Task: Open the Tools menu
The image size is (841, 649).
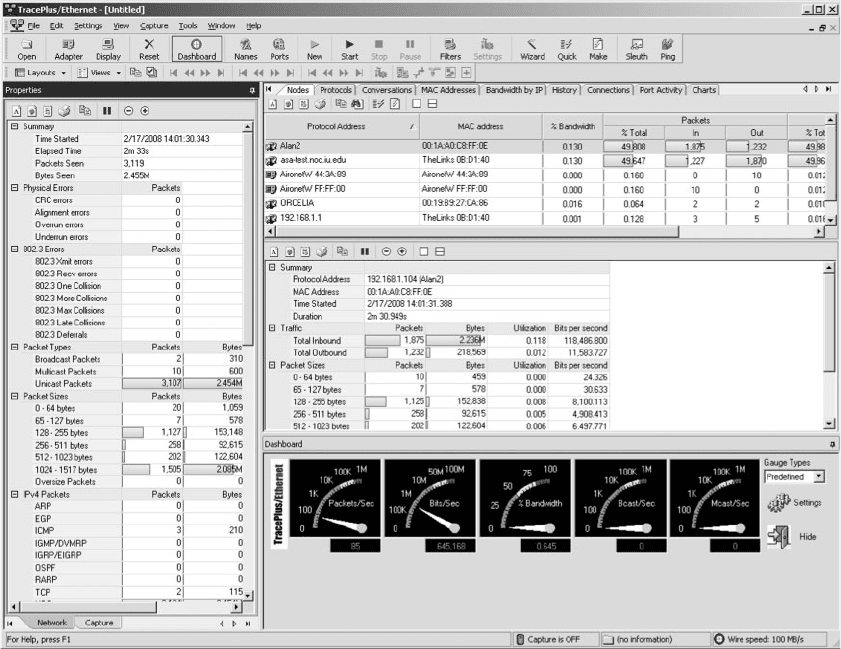Action: [x=188, y=26]
